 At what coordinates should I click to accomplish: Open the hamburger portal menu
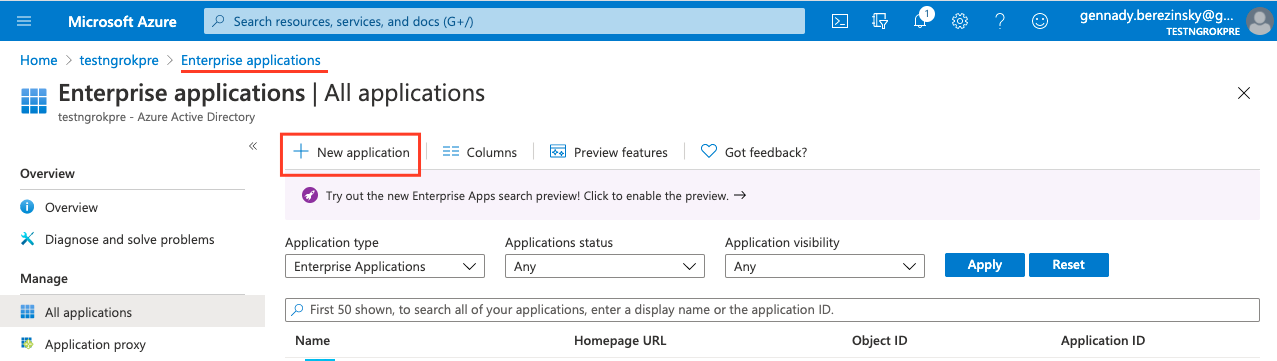[24, 21]
